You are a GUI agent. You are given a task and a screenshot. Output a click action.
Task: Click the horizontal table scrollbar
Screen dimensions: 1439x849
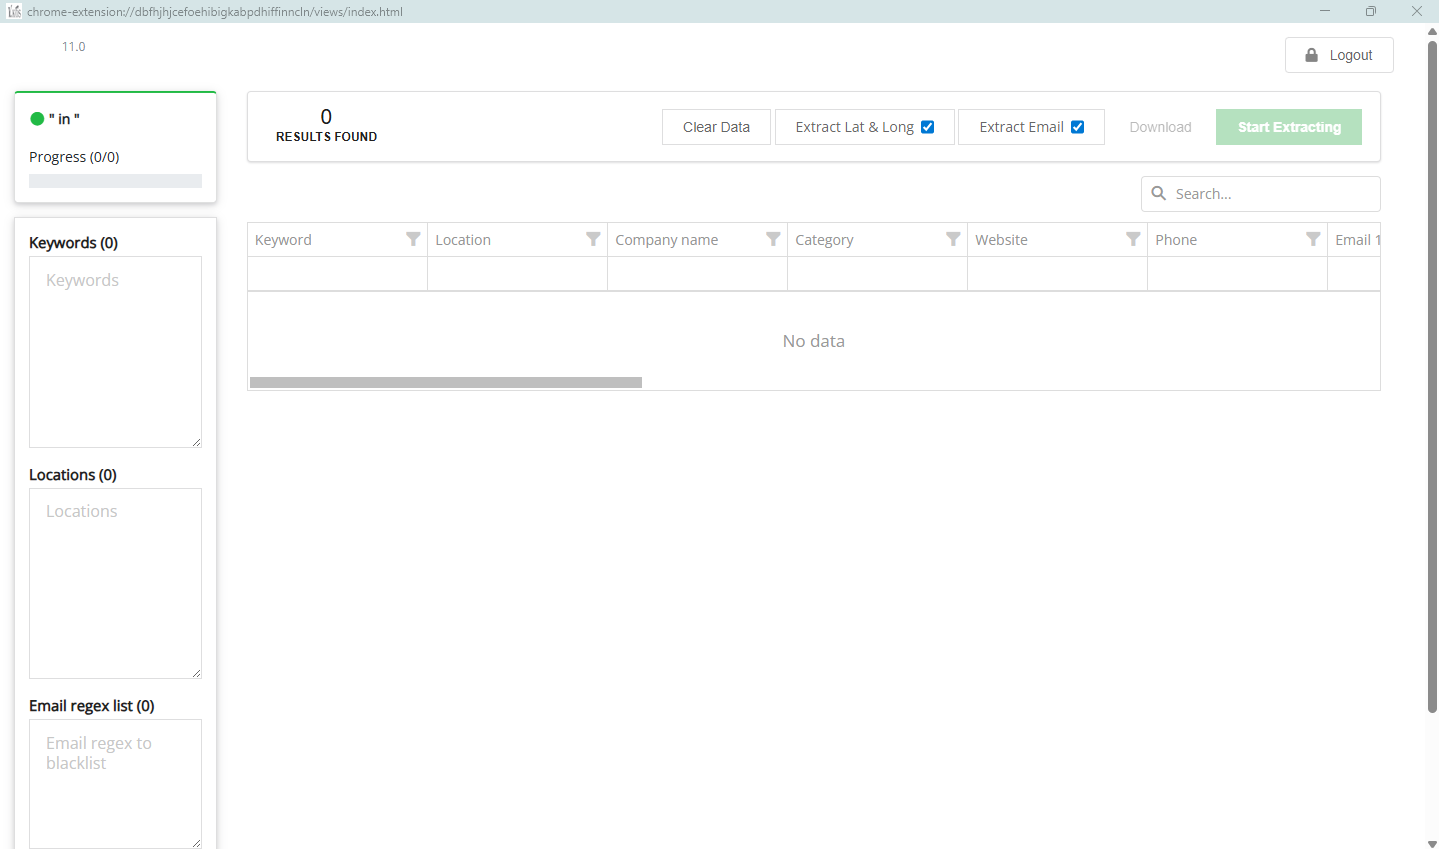[446, 382]
